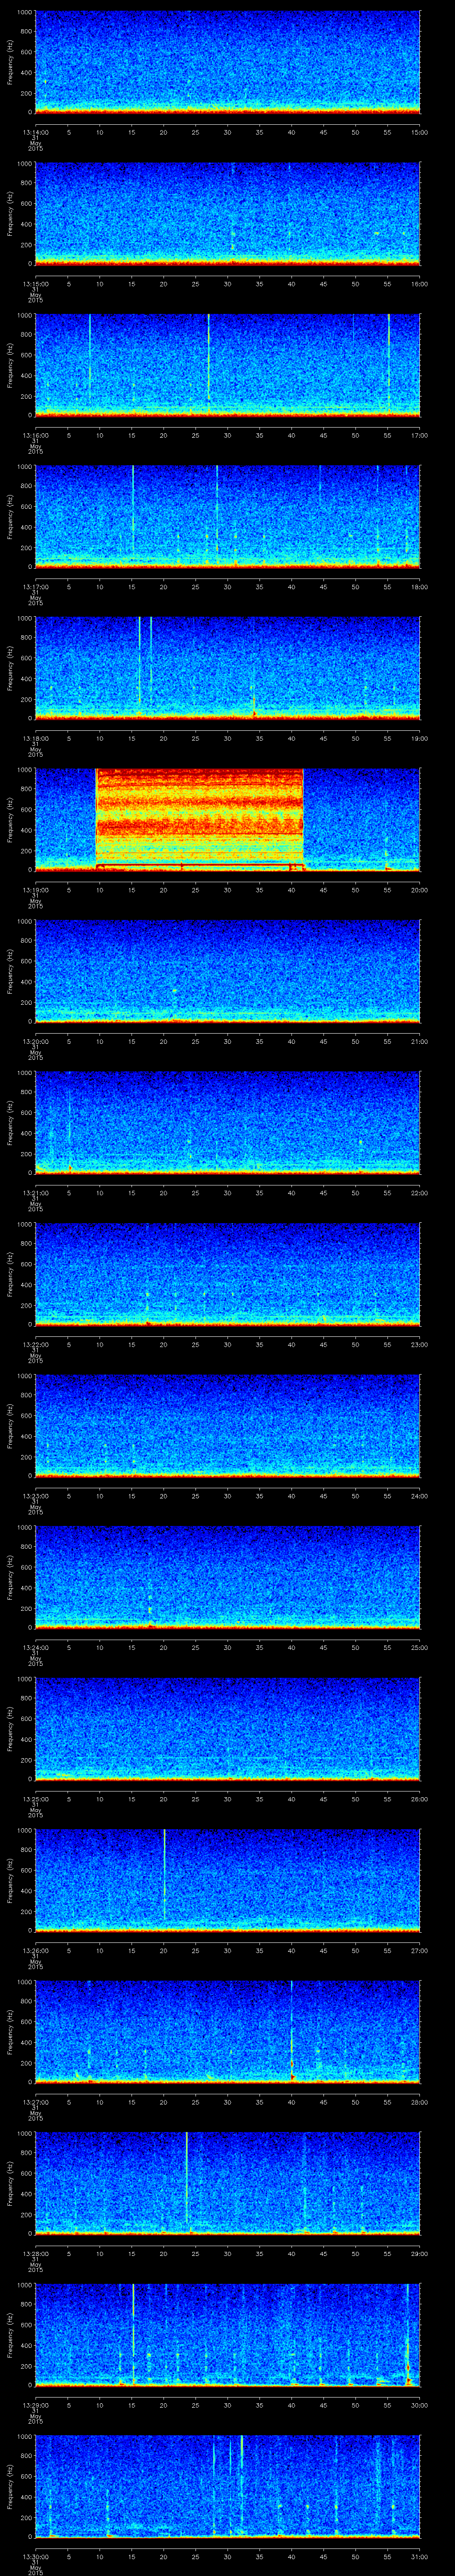This screenshot has width=455, height=2576.
Task: Click the 13:18:00 start time label
Action: pos(35,738)
